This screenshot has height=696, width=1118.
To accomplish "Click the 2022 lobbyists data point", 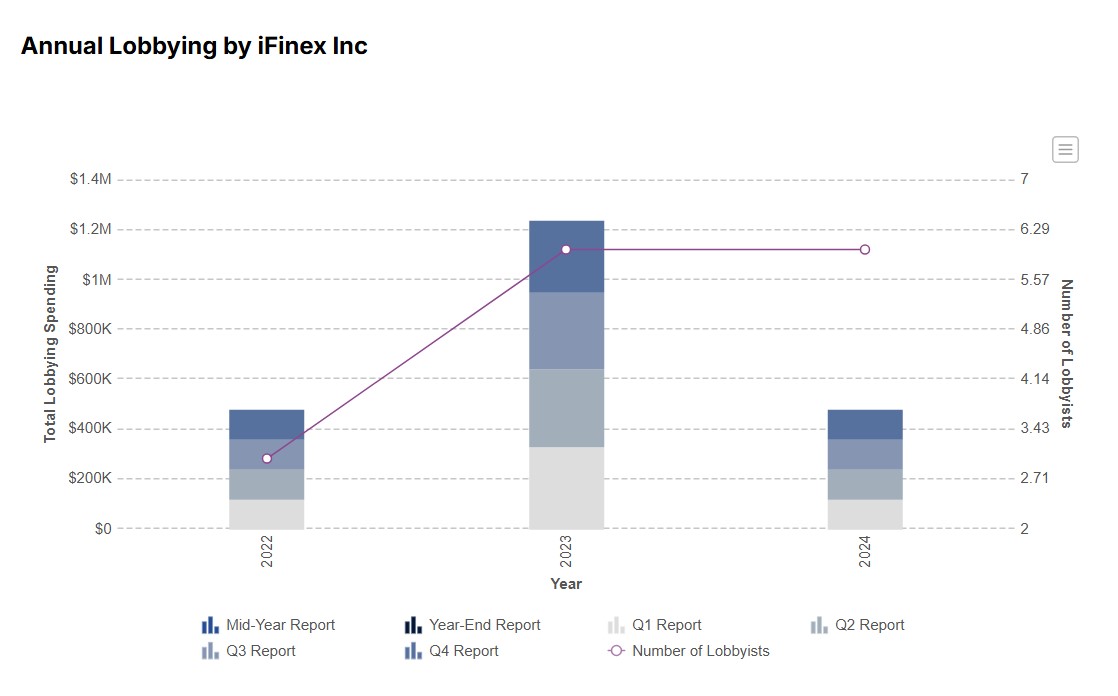I will pos(267,458).
